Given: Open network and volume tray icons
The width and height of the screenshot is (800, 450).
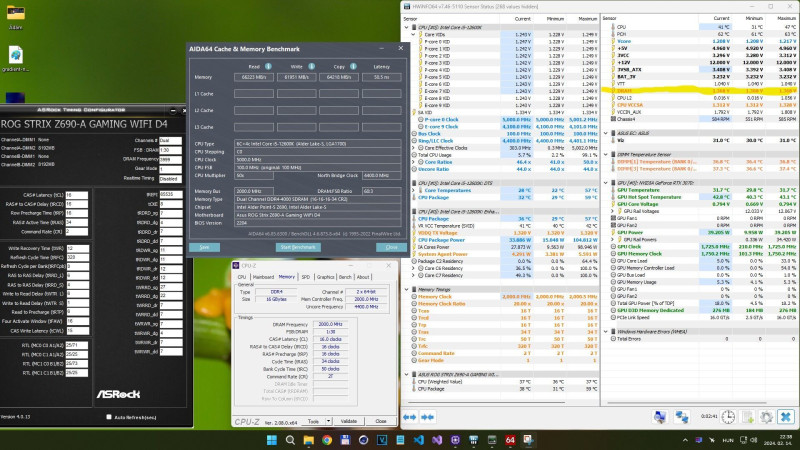Looking at the screenshot, I should coord(748,440).
